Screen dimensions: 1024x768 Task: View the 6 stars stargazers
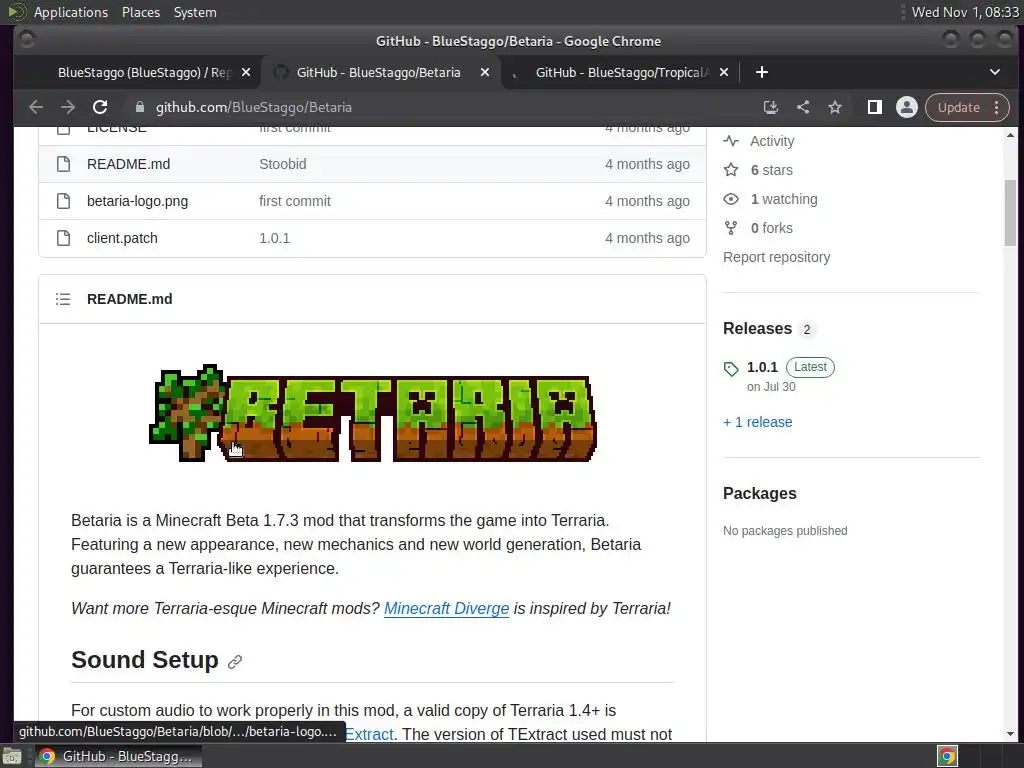[771, 170]
